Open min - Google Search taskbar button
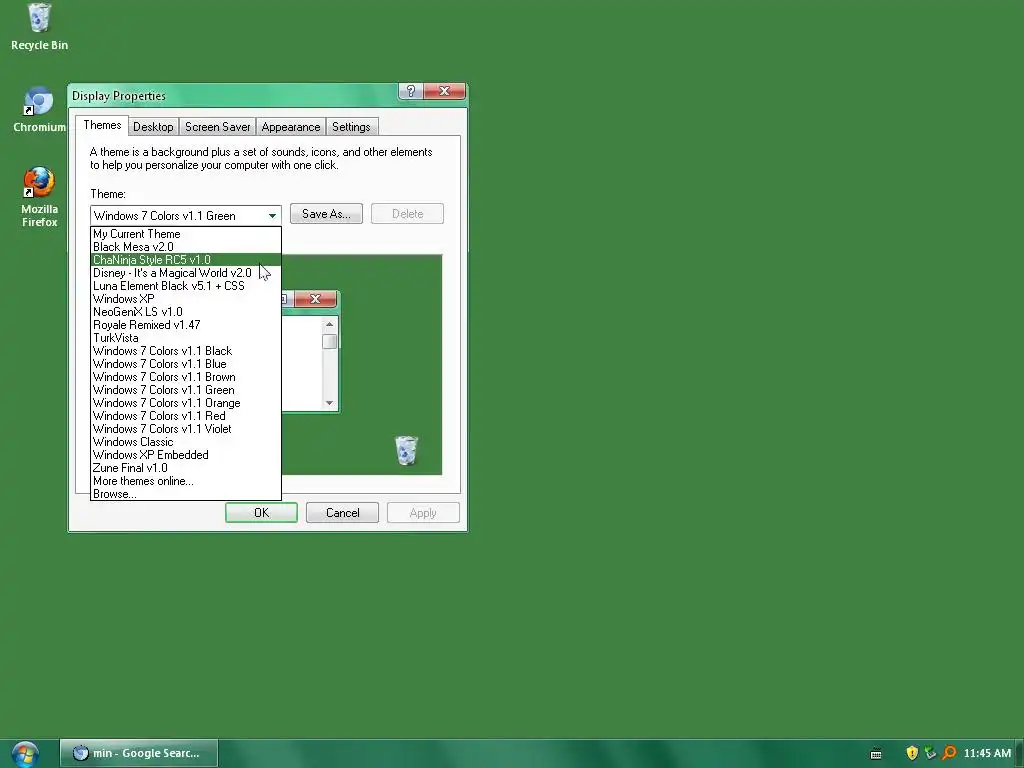Viewport: 1024px width, 768px height. point(138,753)
